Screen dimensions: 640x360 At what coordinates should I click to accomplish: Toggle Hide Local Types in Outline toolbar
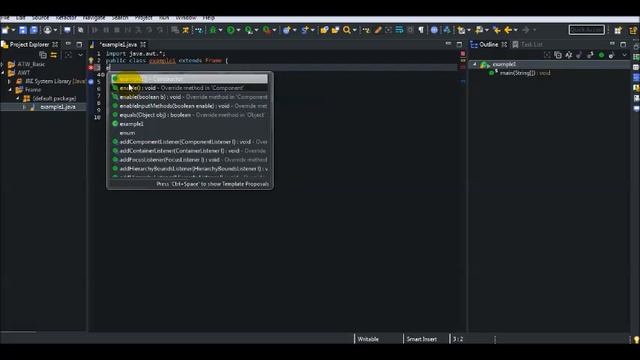(x=611, y=55)
